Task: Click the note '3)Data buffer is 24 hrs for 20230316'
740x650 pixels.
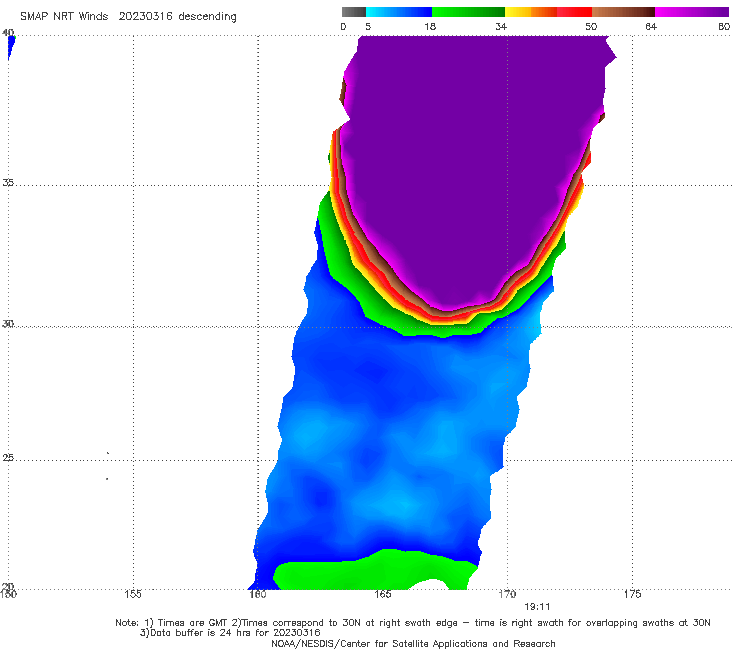Action: pyautogui.click(x=230, y=633)
